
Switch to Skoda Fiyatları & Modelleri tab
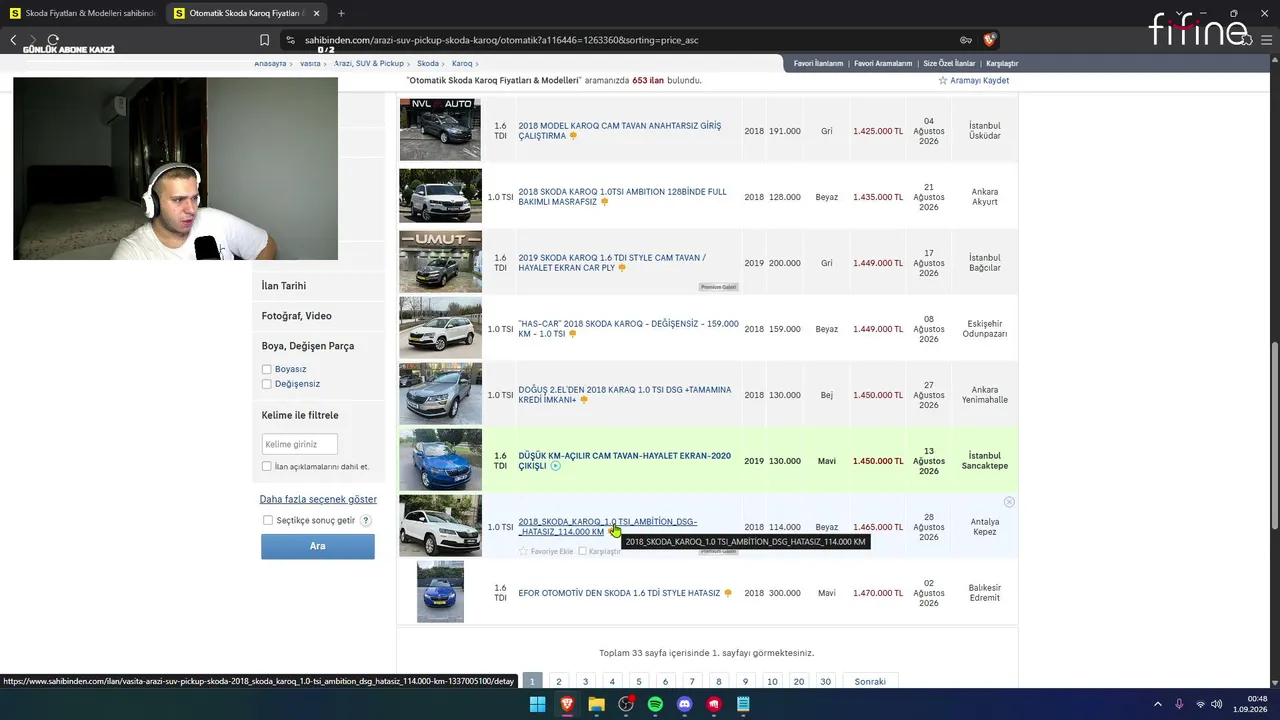tap(82, 13)
